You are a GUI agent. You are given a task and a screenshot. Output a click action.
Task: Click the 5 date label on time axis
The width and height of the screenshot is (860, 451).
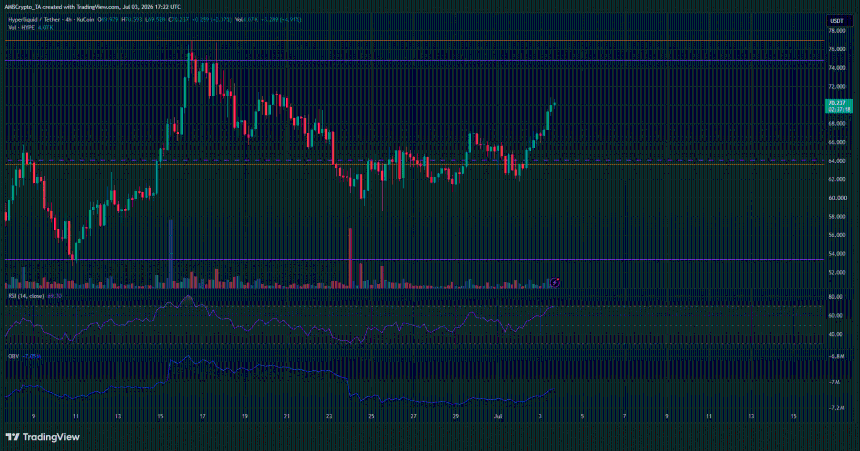point(582,417)
